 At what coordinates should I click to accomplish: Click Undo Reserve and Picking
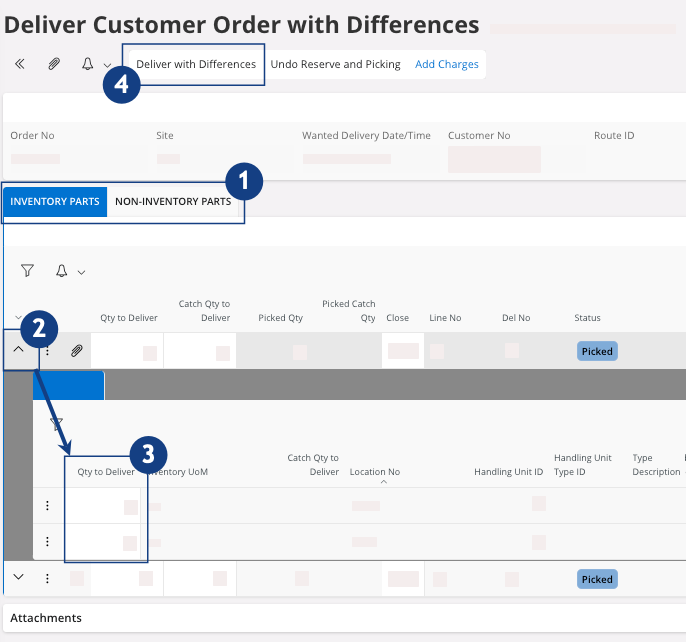[335, 64]
